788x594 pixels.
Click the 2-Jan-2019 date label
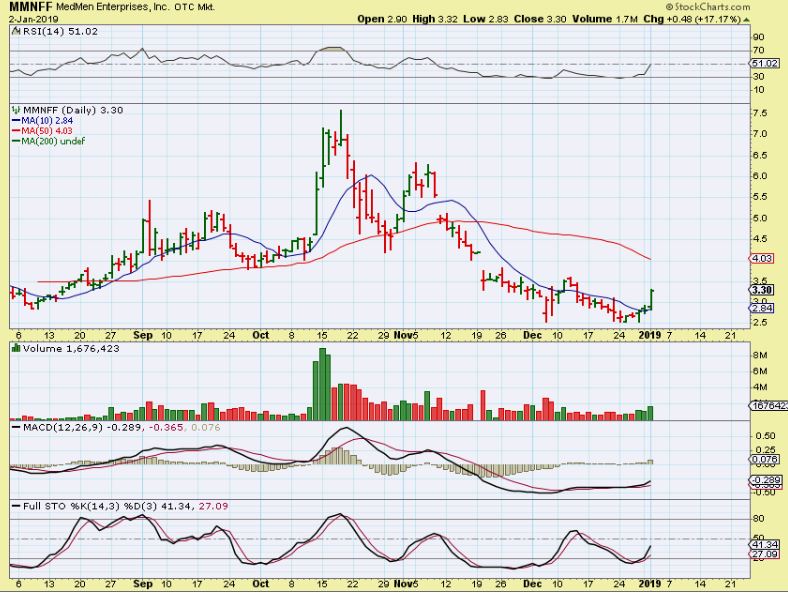[34, 19]
